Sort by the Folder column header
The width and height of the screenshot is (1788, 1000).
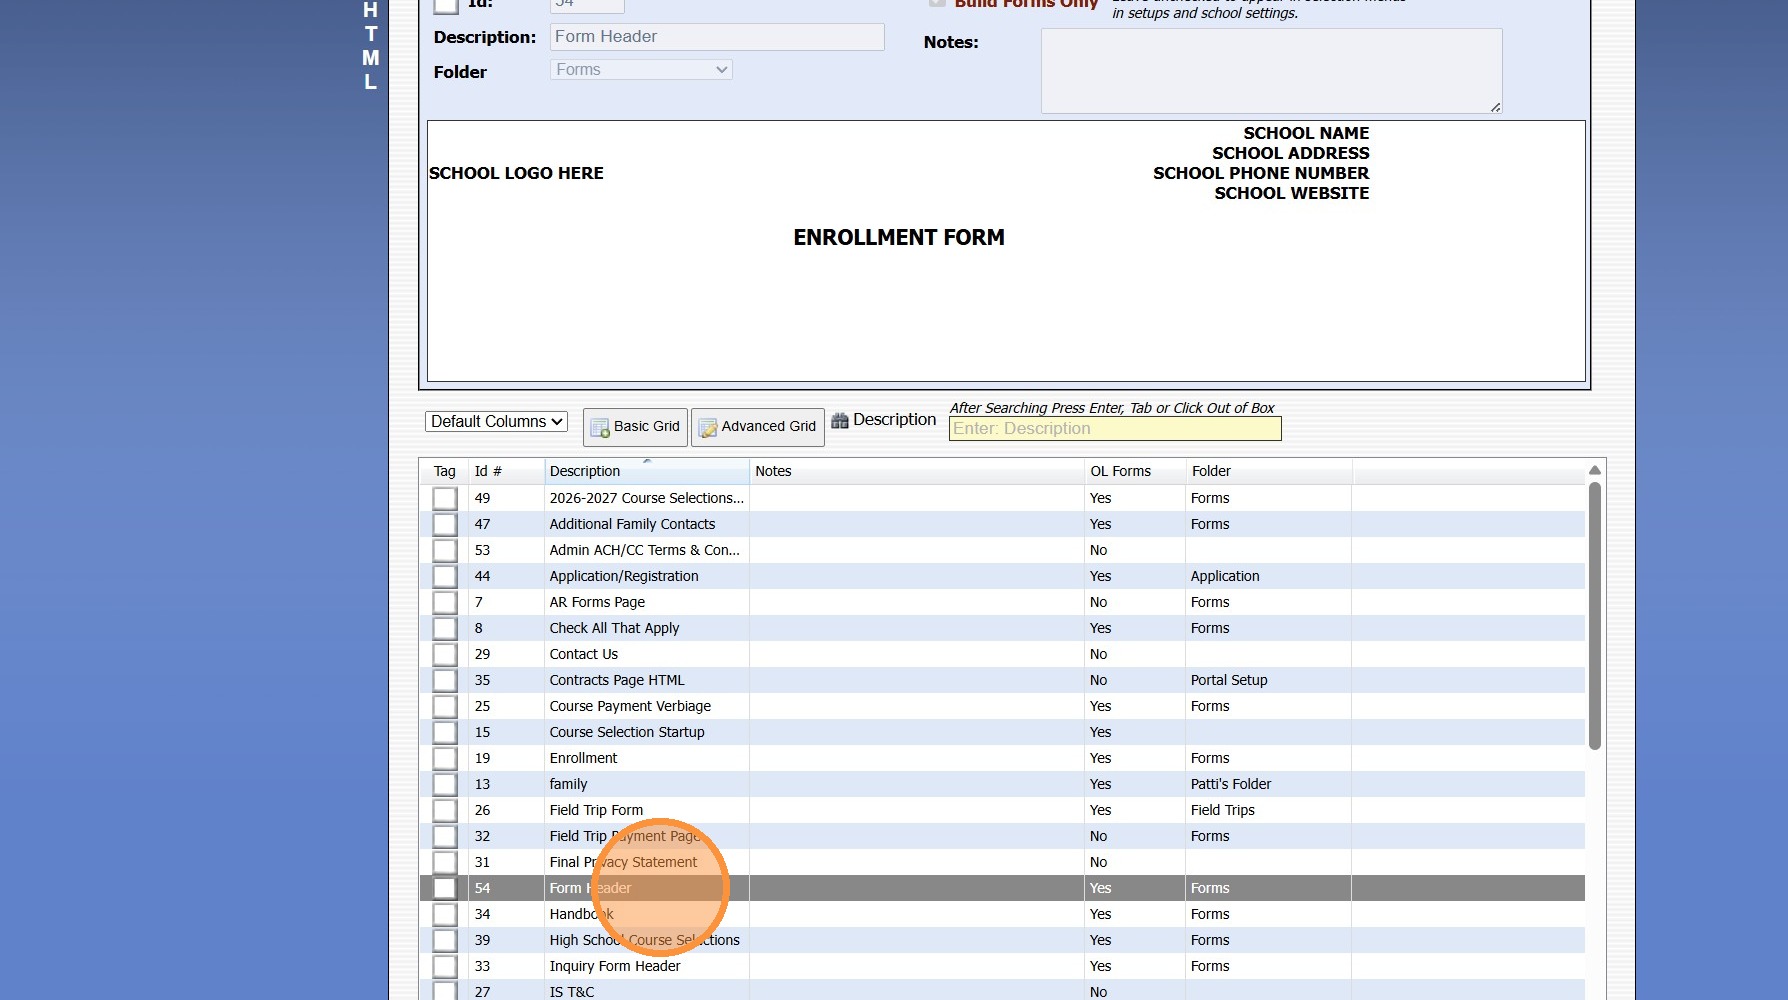pyautogui.click(x=1268, y=471)
